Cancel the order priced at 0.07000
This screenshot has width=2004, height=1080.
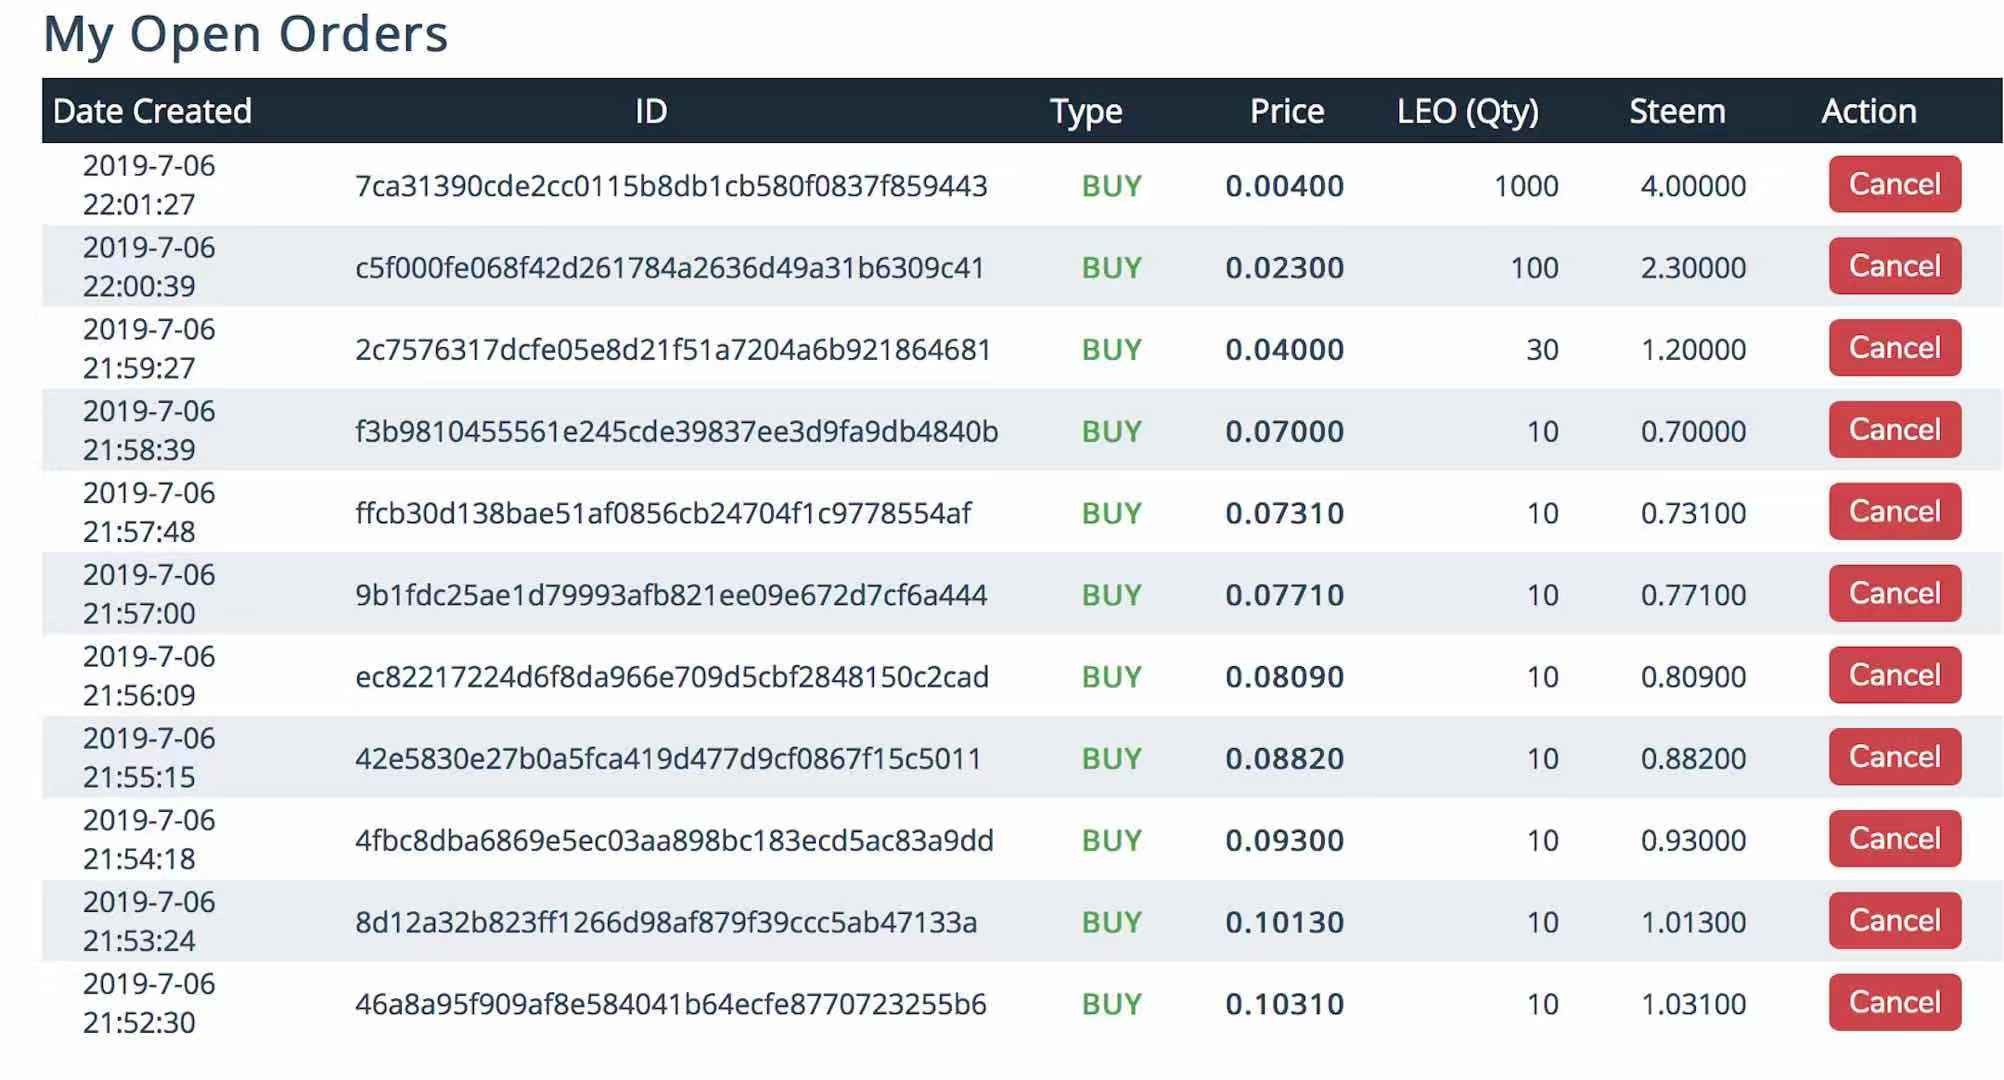tap(1894, 430)
